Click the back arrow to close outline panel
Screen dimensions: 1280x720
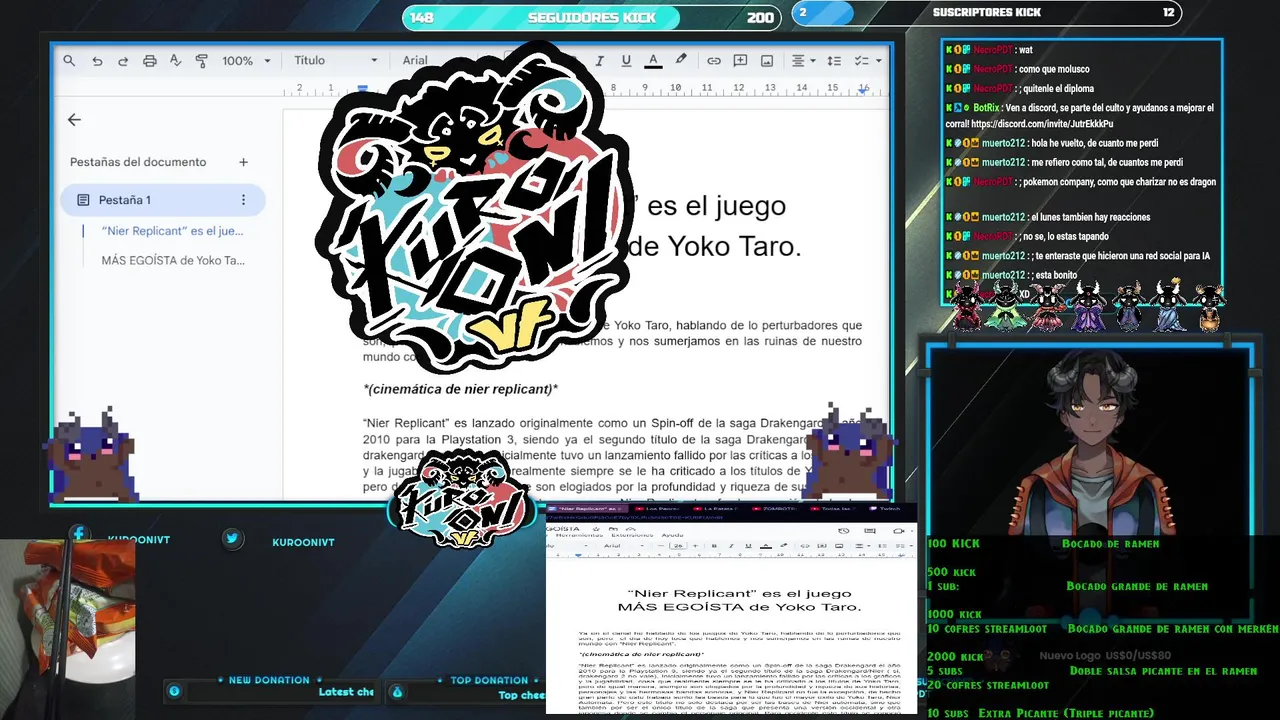(74, 120)
